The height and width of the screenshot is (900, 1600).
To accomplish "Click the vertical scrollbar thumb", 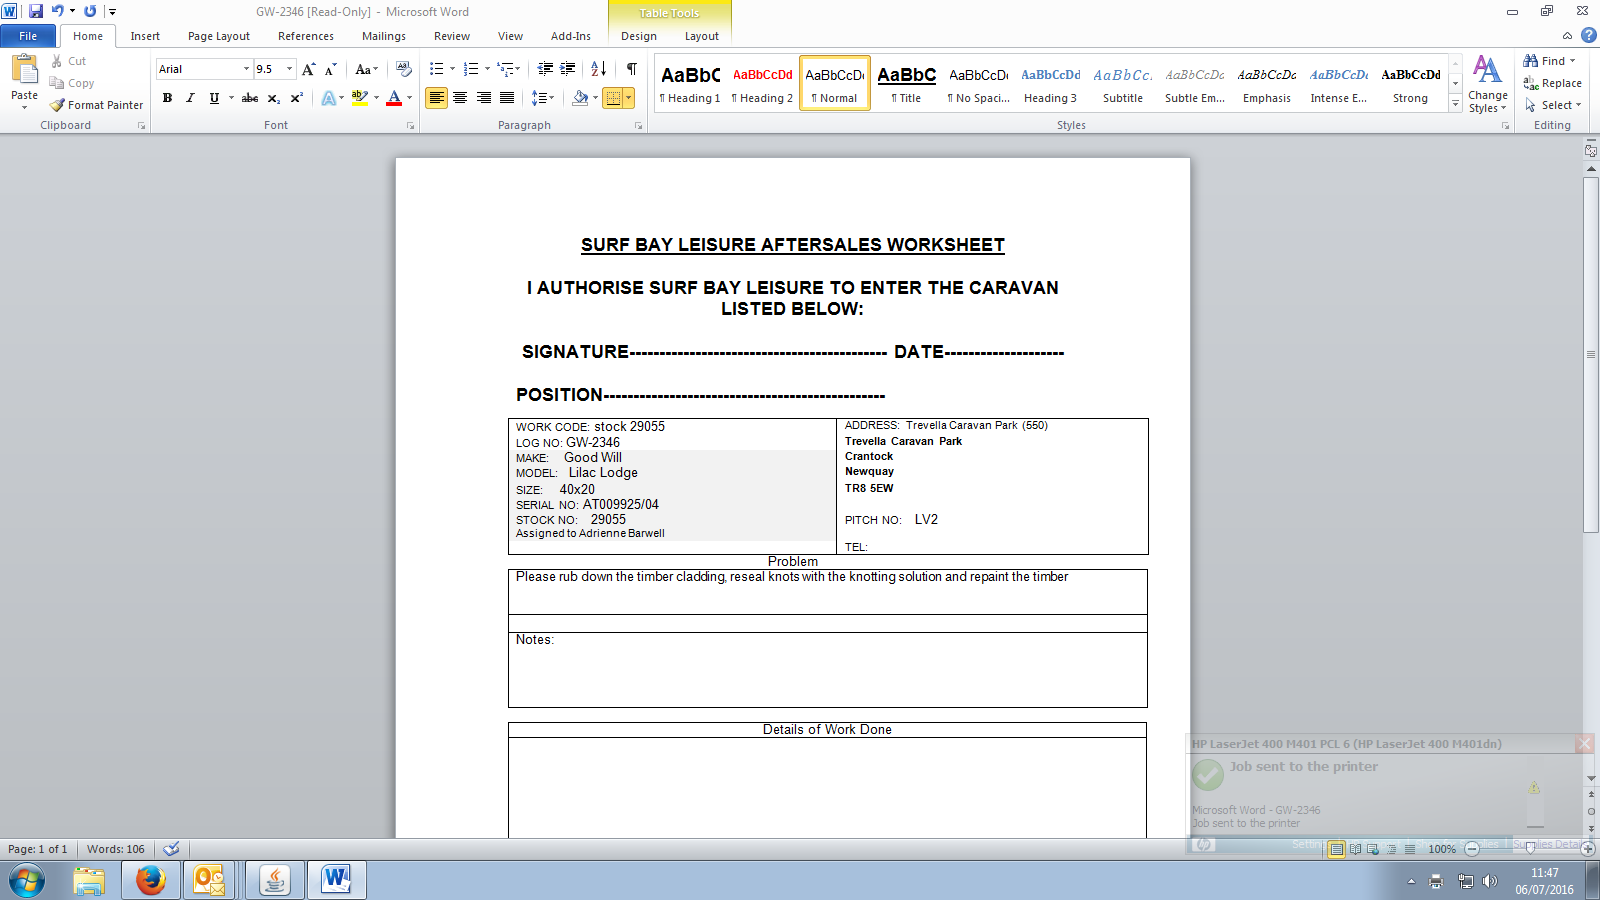I will pyautogui.click(x=1591, y=355).
